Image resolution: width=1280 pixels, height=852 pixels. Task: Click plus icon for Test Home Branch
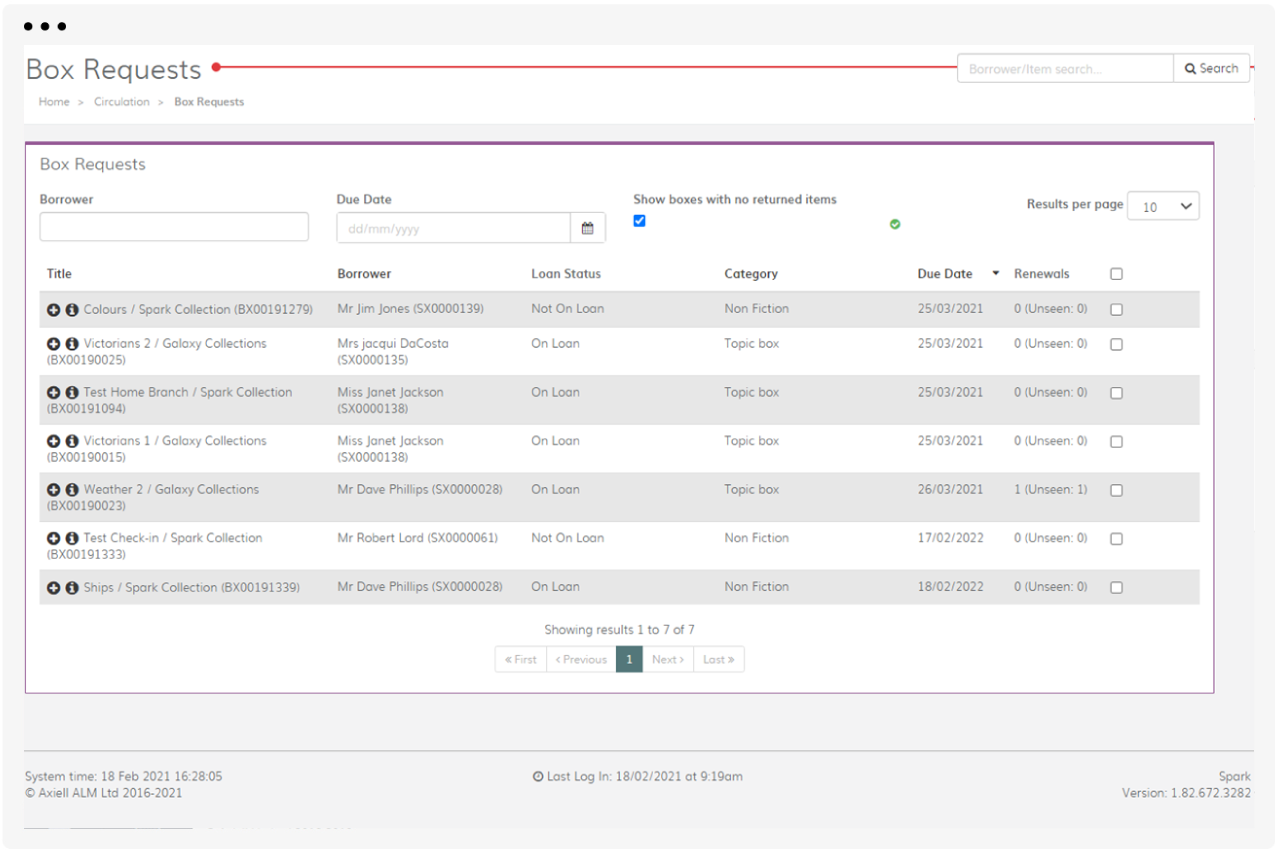tap(54, 393)
